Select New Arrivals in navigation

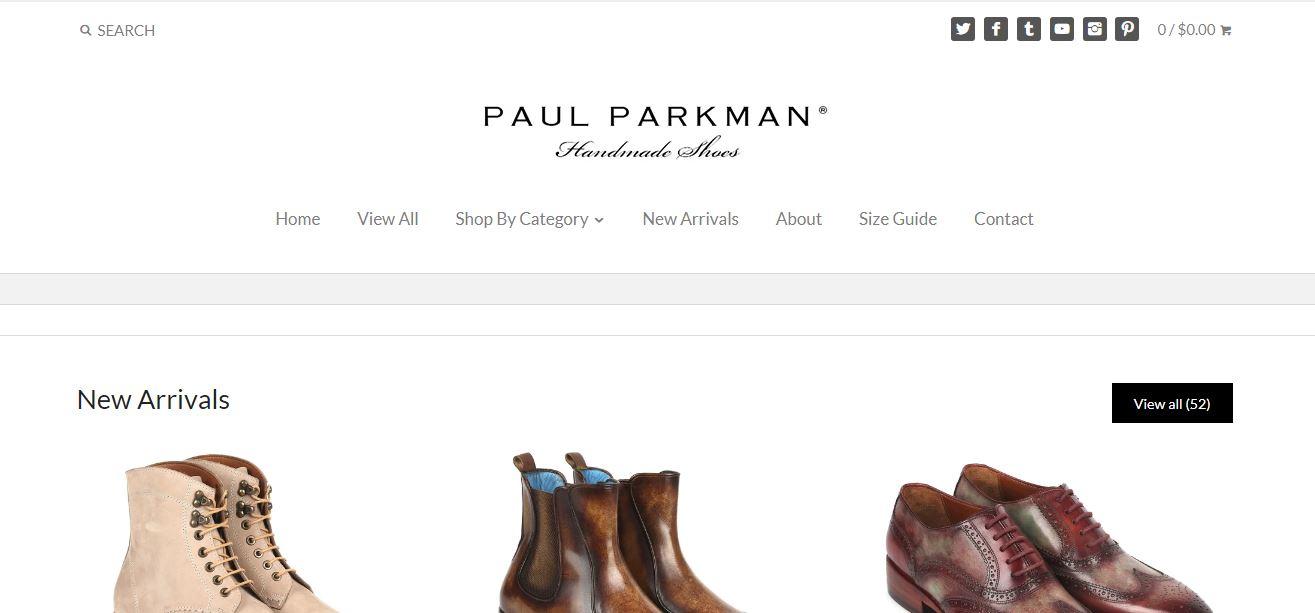(690, 219)
